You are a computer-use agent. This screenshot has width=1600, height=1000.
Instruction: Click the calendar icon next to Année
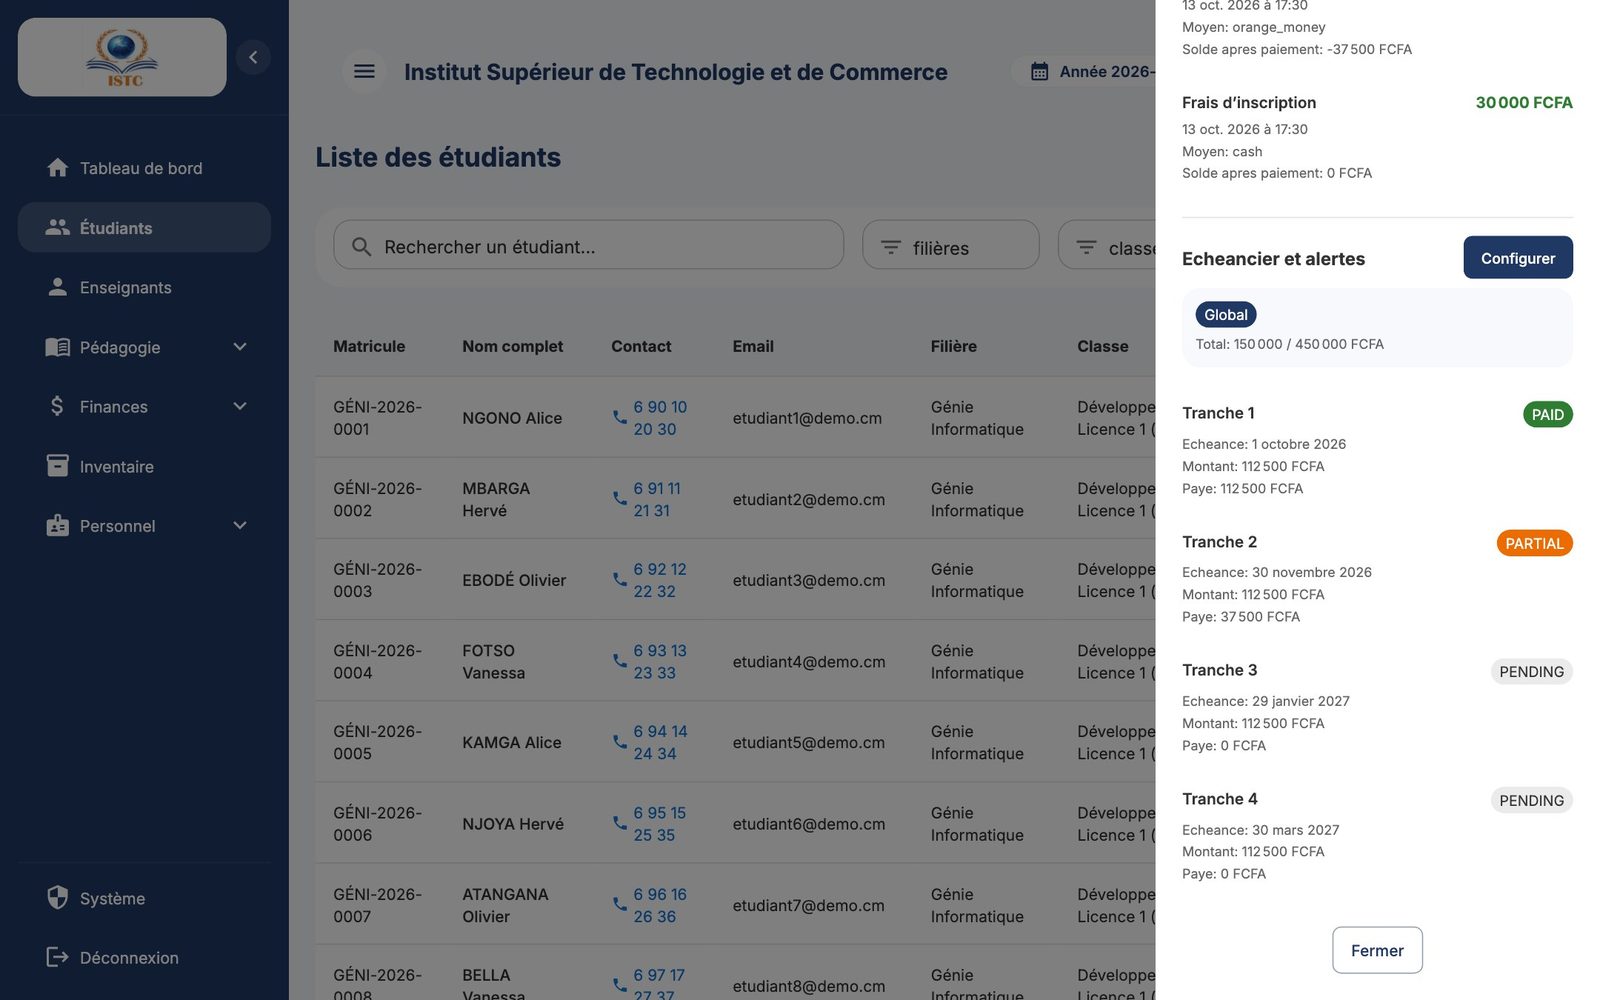1040,72
